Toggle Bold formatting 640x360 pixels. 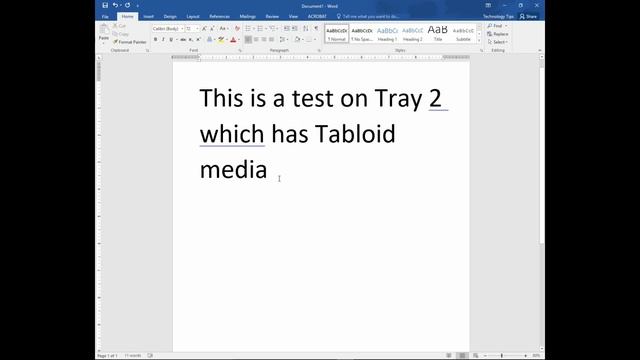tap(156, 40)
